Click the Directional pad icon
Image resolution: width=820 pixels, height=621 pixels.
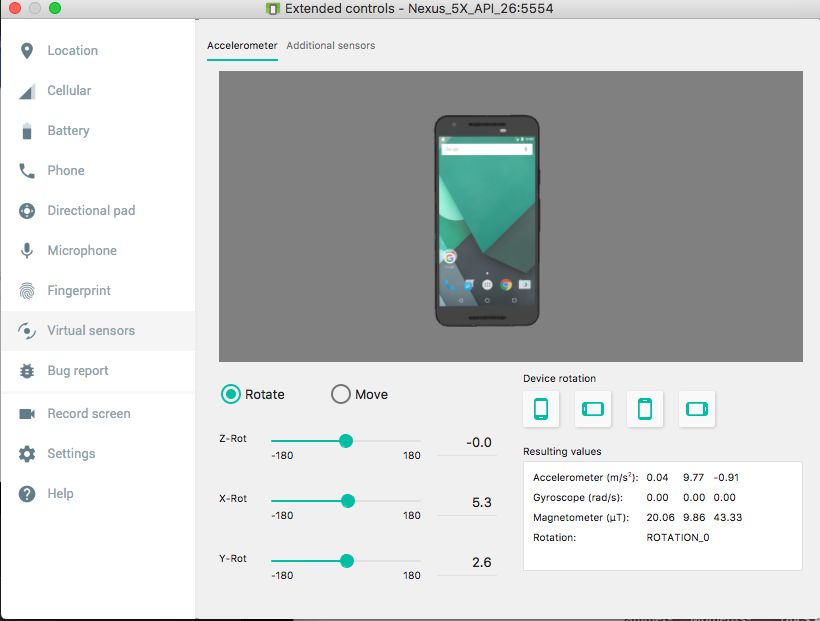tap(27, 211)
